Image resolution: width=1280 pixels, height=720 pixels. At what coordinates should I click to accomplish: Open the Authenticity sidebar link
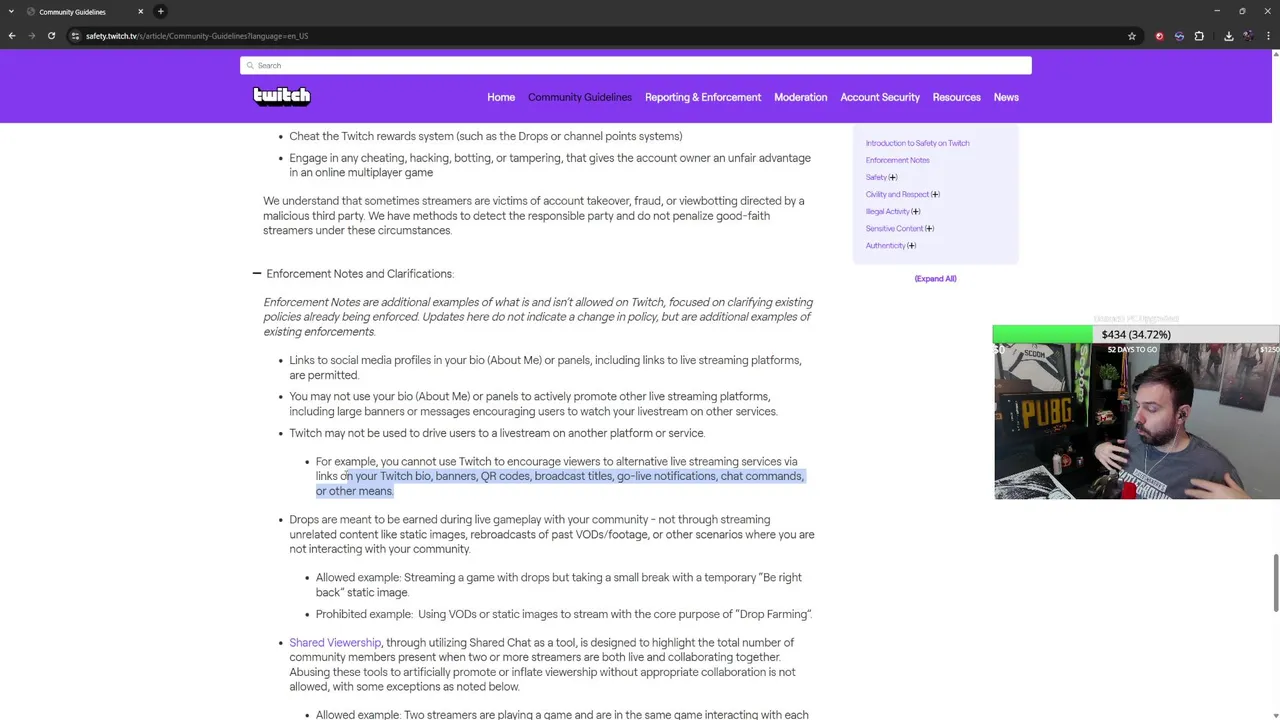tap(885, 245)
